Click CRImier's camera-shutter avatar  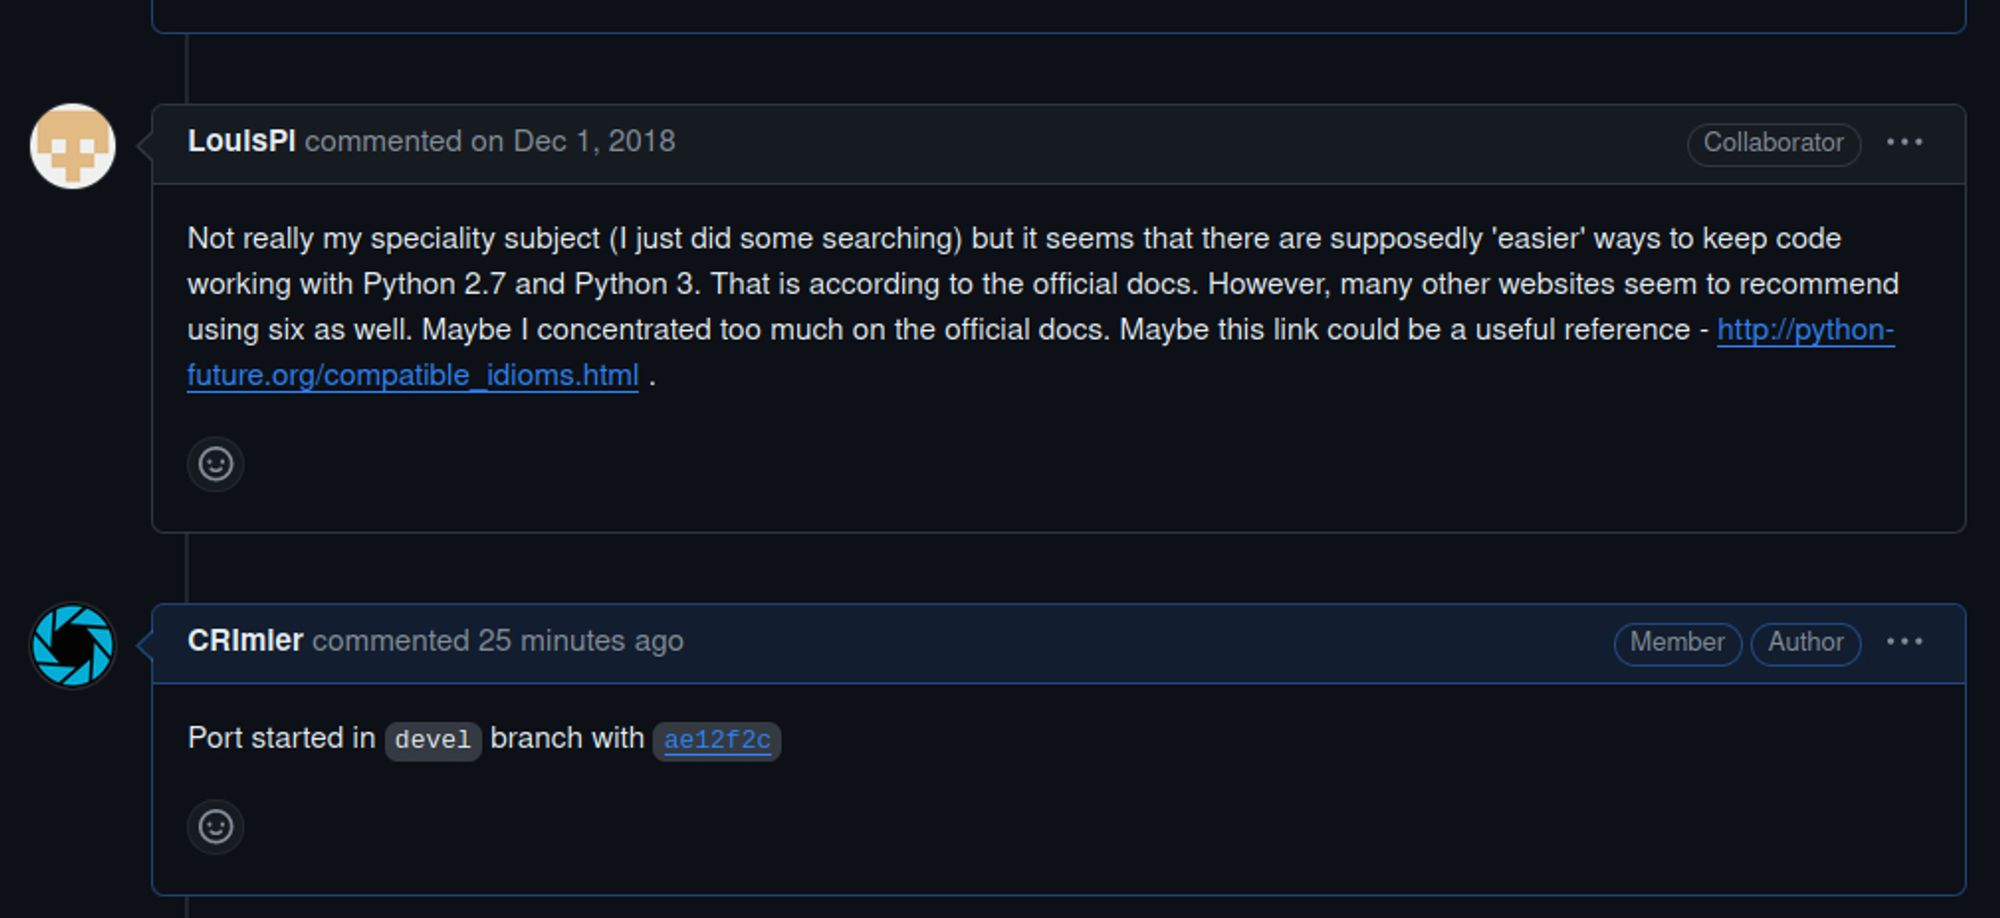pos(73,645)
